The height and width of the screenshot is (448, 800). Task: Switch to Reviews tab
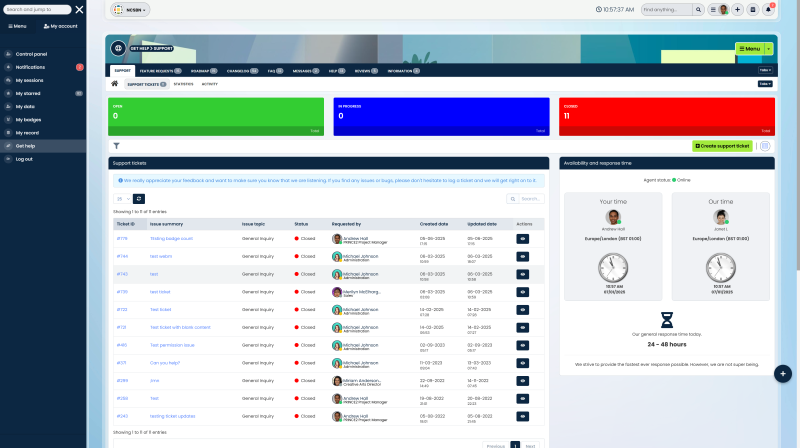pos(366,71)
